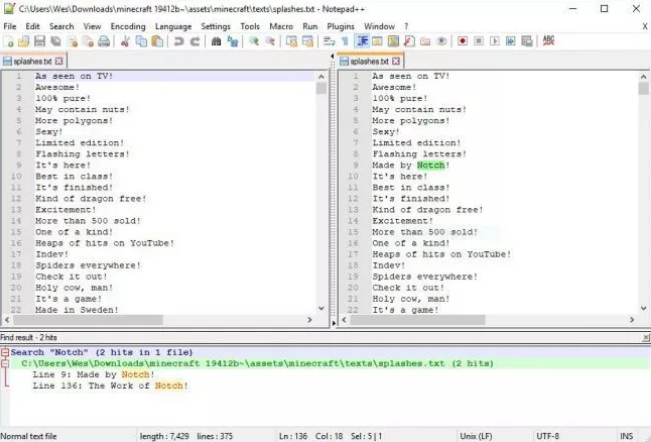Click the Save All toolbar icon

click(56, 41)
